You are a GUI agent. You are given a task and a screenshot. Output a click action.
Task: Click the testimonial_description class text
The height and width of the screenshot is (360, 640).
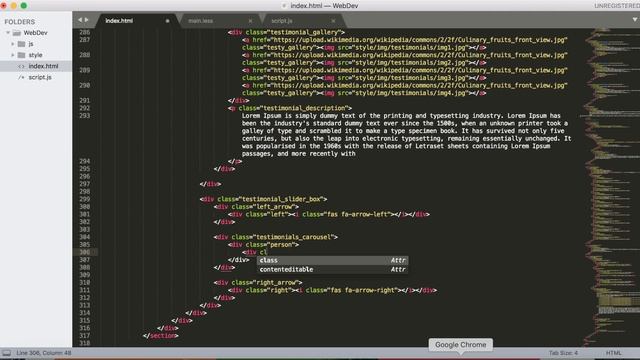tap(305, 108)
